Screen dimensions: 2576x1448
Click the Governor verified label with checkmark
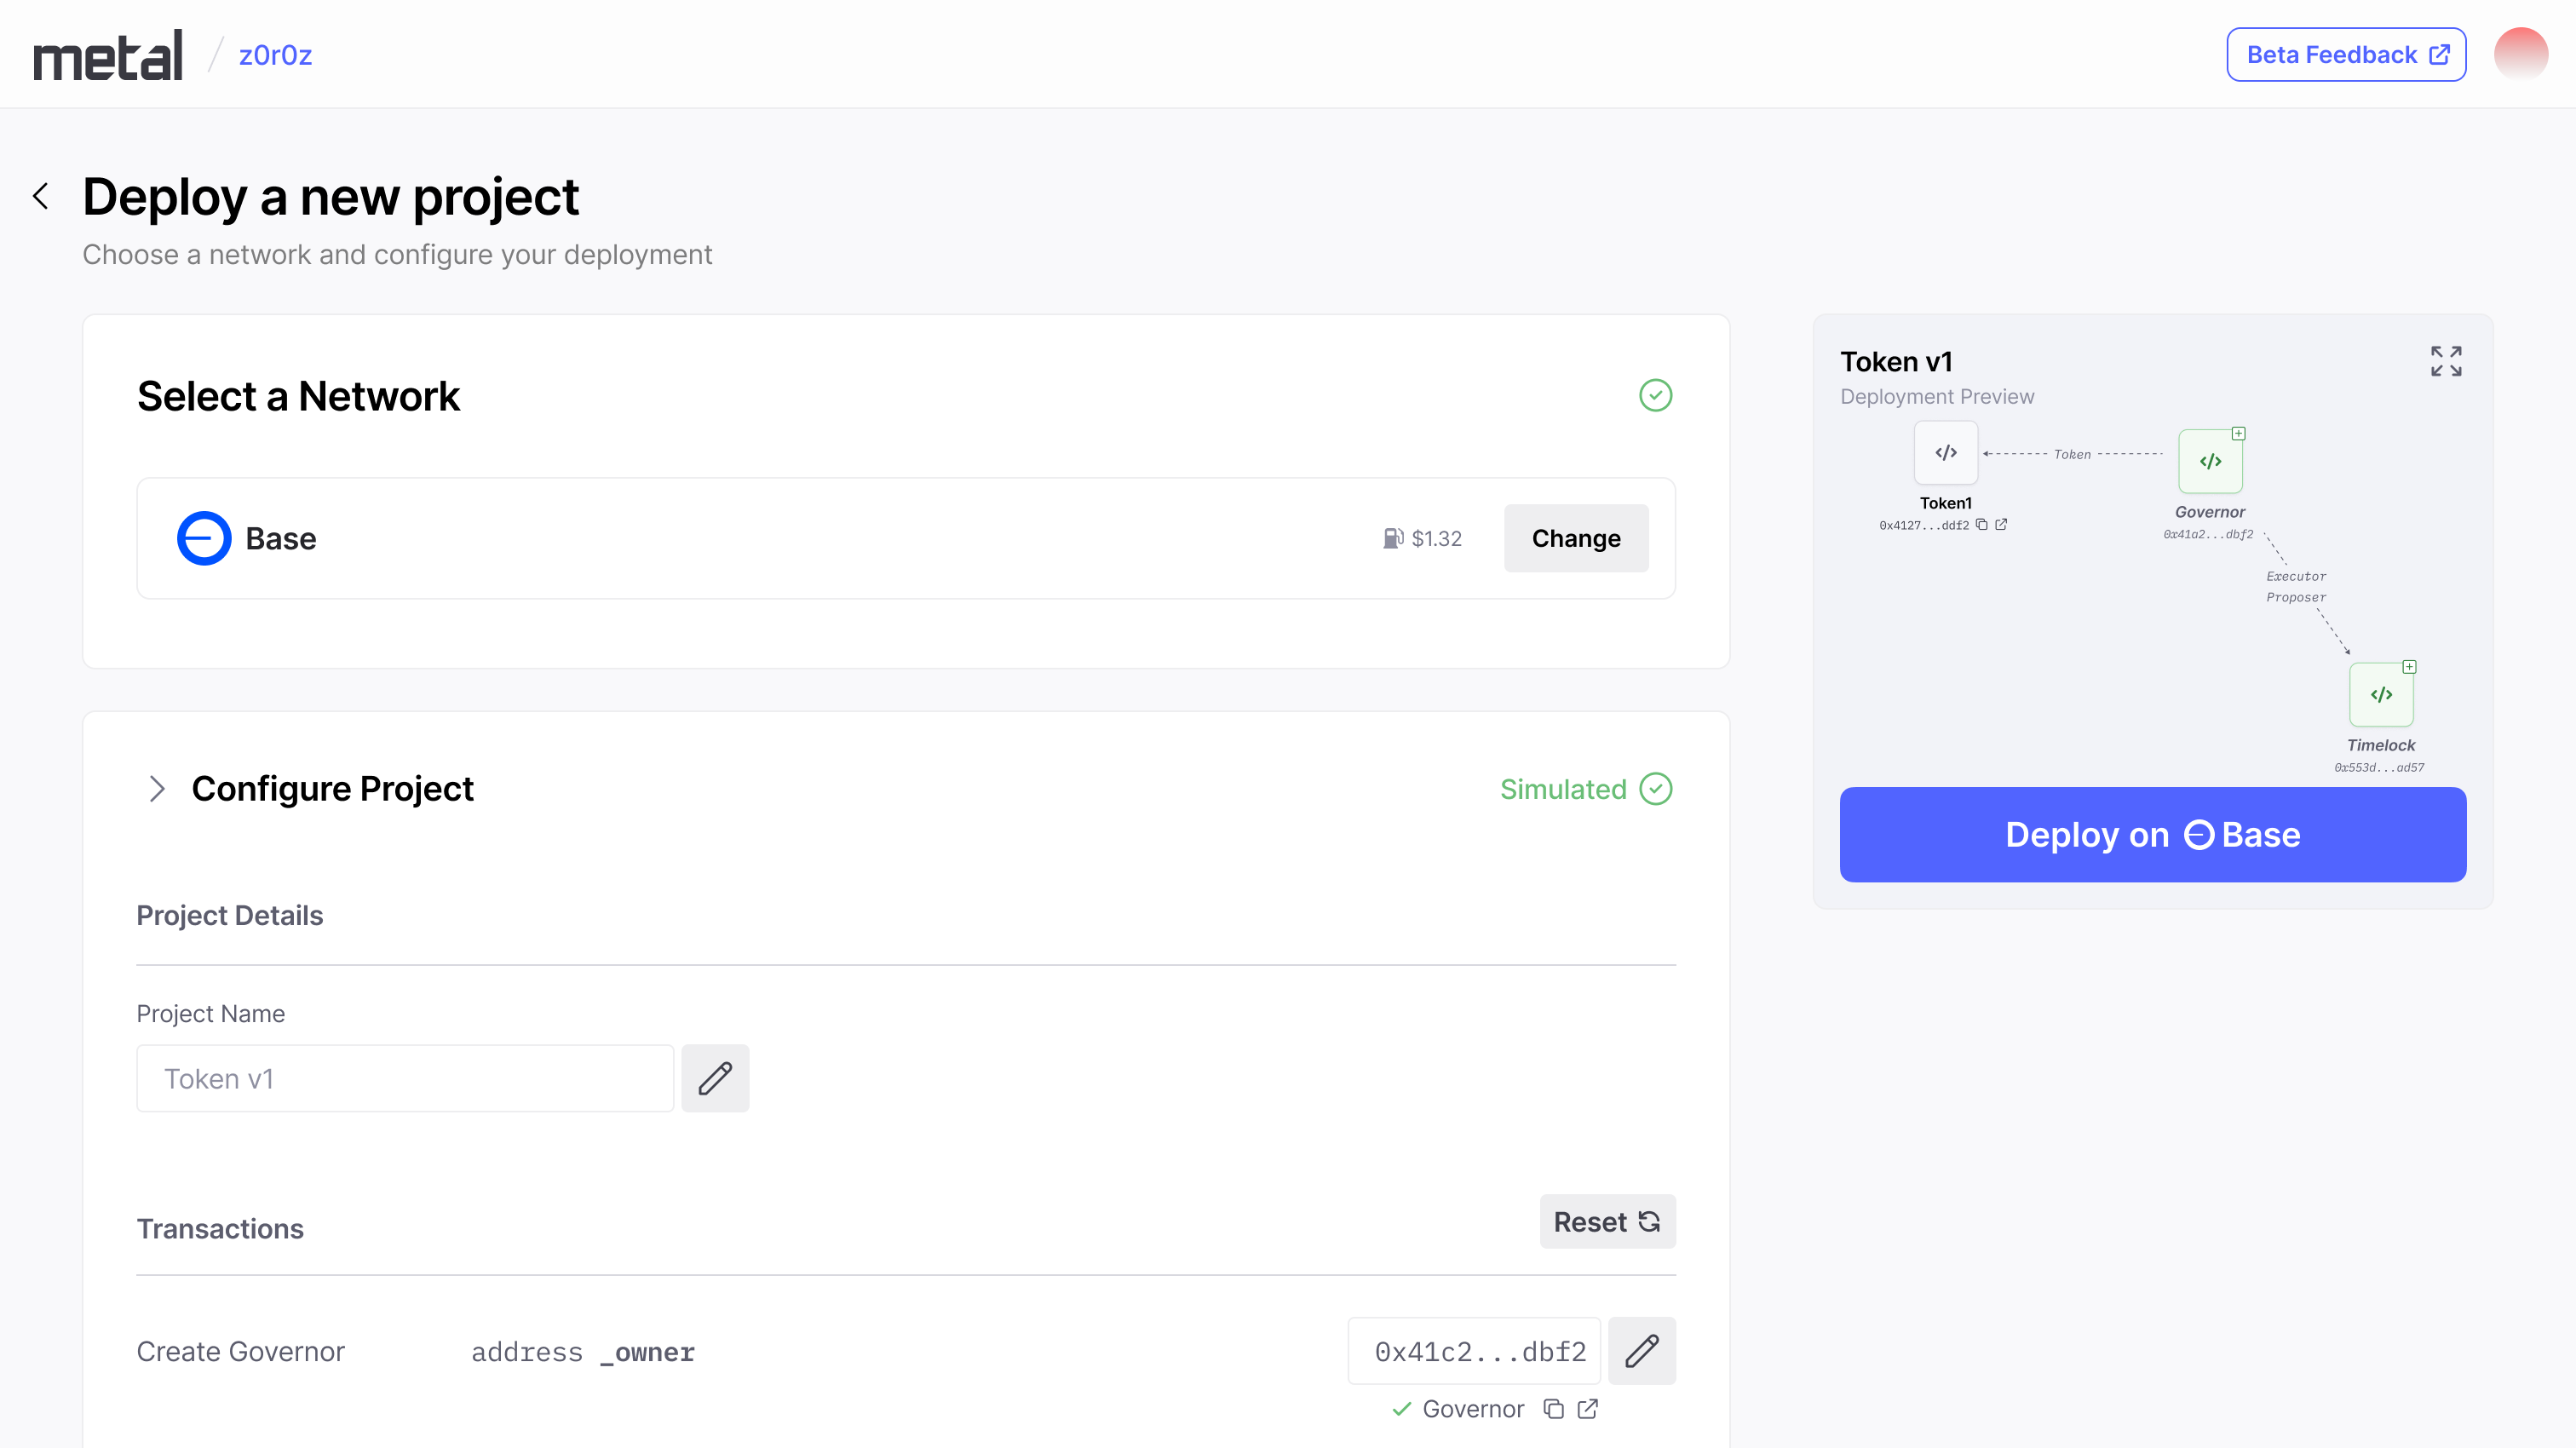pyautogui.click(x=1458, y=1409)
